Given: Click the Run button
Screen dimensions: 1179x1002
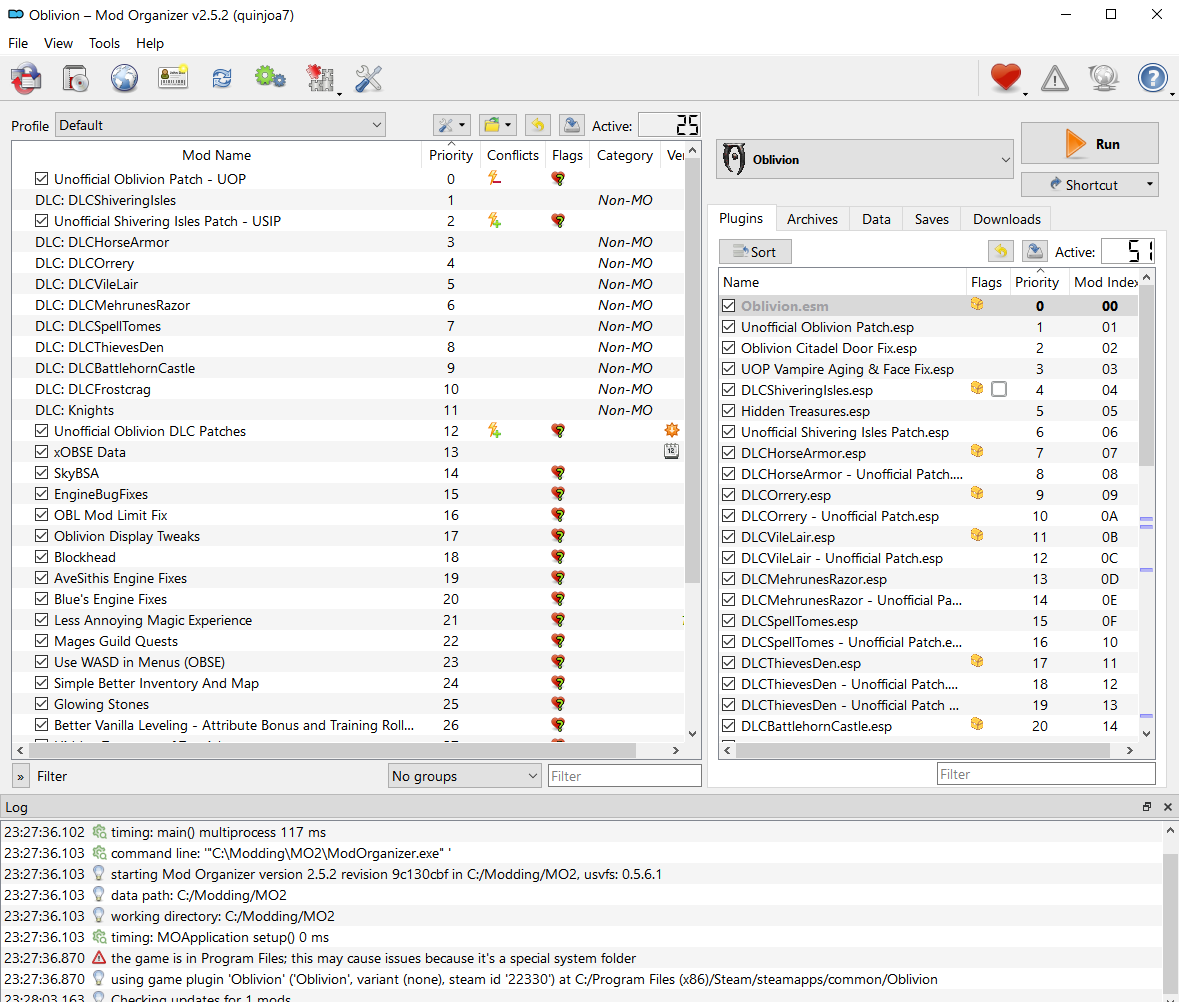Looking at the screenshot, I should coord(1090,143).
